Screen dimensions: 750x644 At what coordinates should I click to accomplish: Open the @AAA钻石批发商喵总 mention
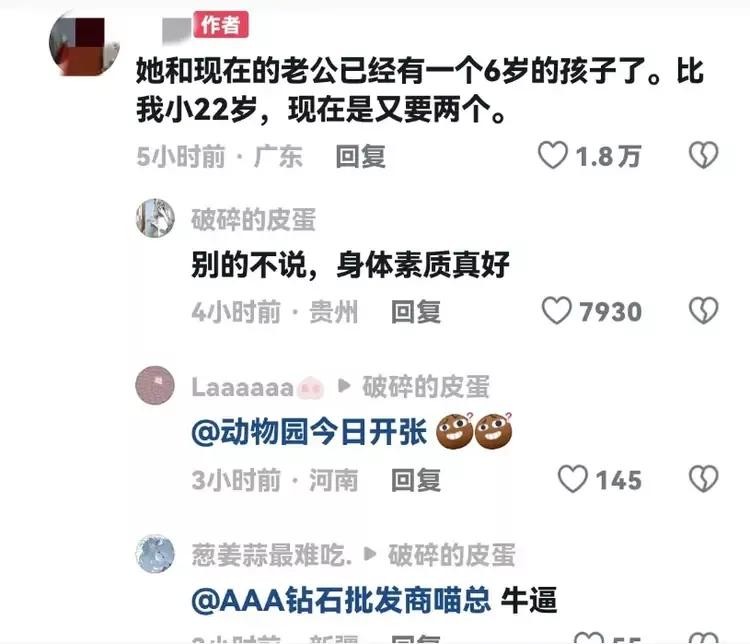[341, 600]
